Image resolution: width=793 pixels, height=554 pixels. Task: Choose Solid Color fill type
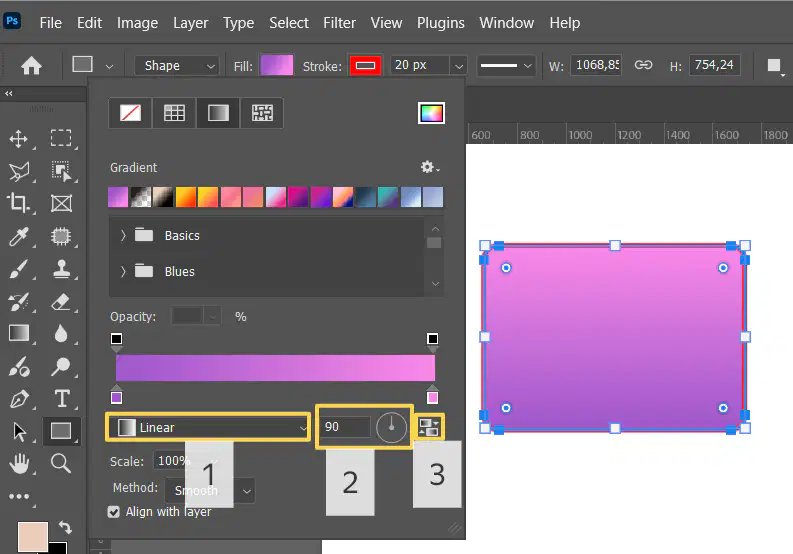click(x=174, y=113)
